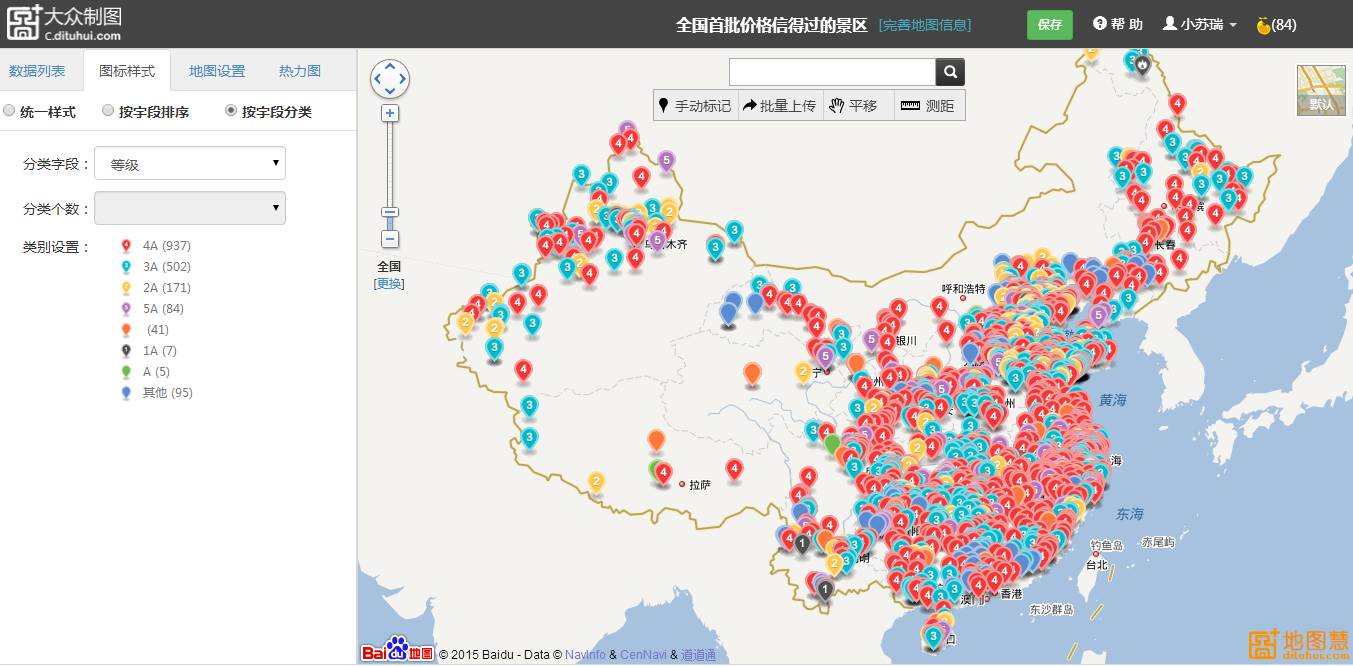This screenshot has height=667, width=1353.
Task: Select the 手动标记 marker tool
Action: tap(695, 106)
